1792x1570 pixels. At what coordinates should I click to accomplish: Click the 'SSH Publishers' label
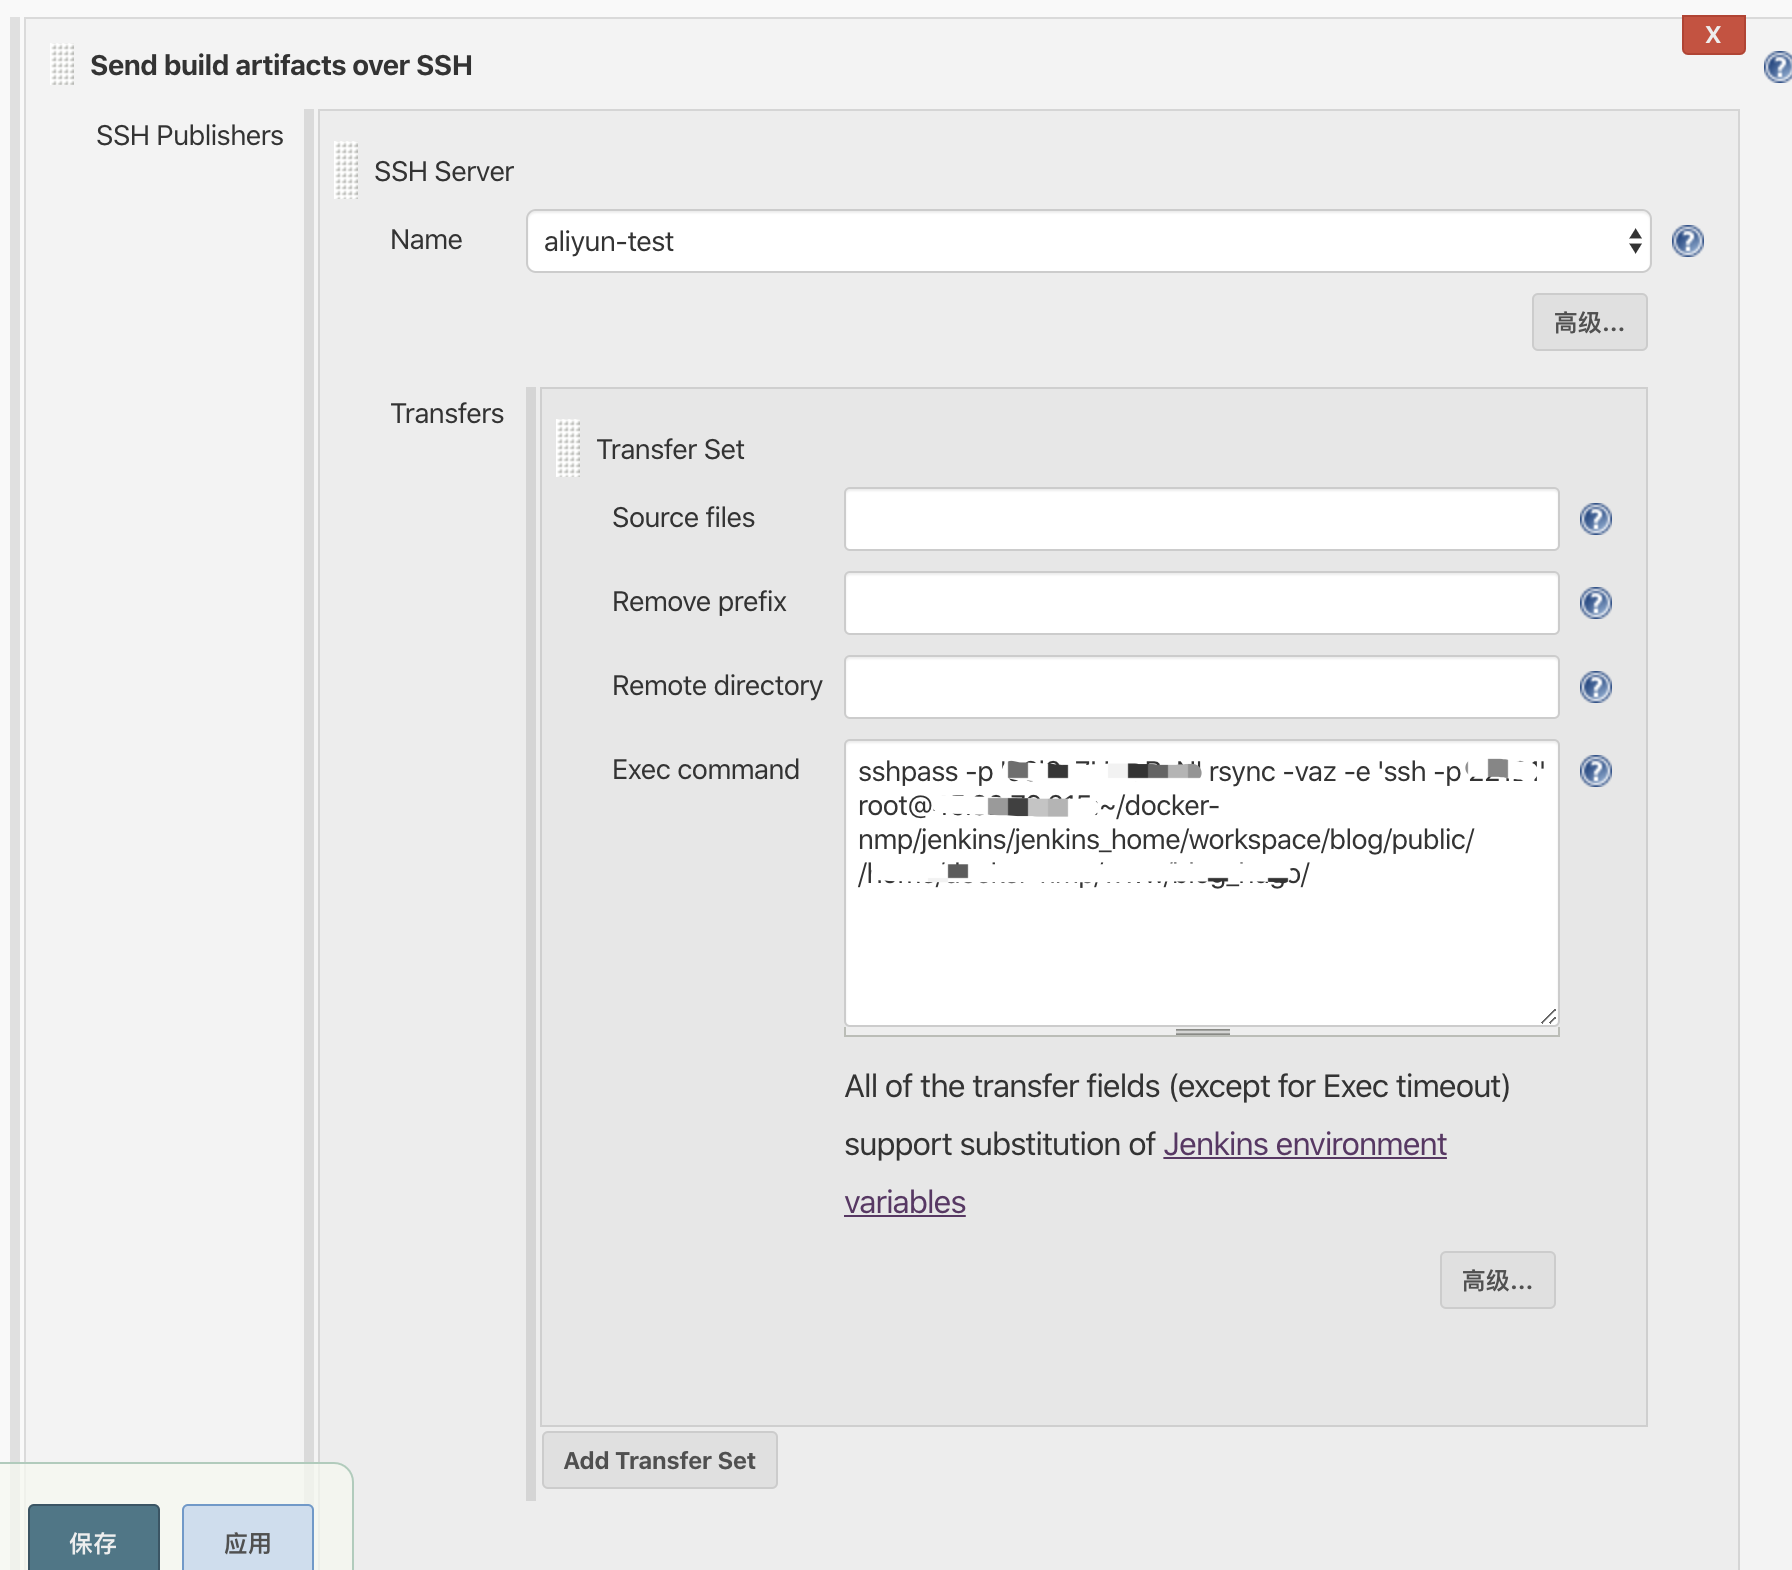click(x=189, y=135)
